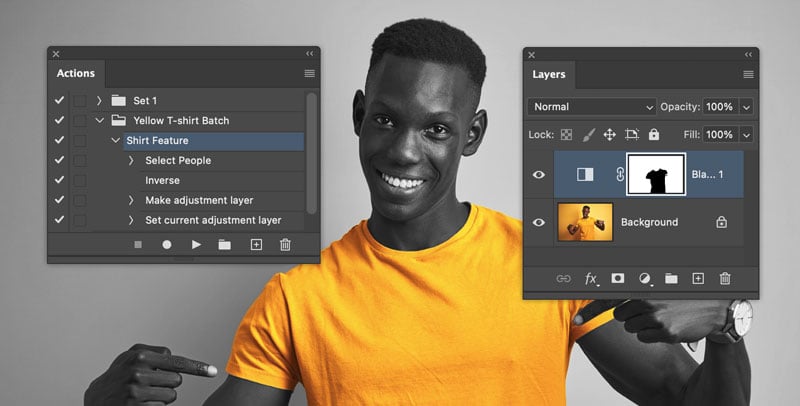Hide the Background layer eye icon
Screen dimensions: 800x406
click(540, 222)
